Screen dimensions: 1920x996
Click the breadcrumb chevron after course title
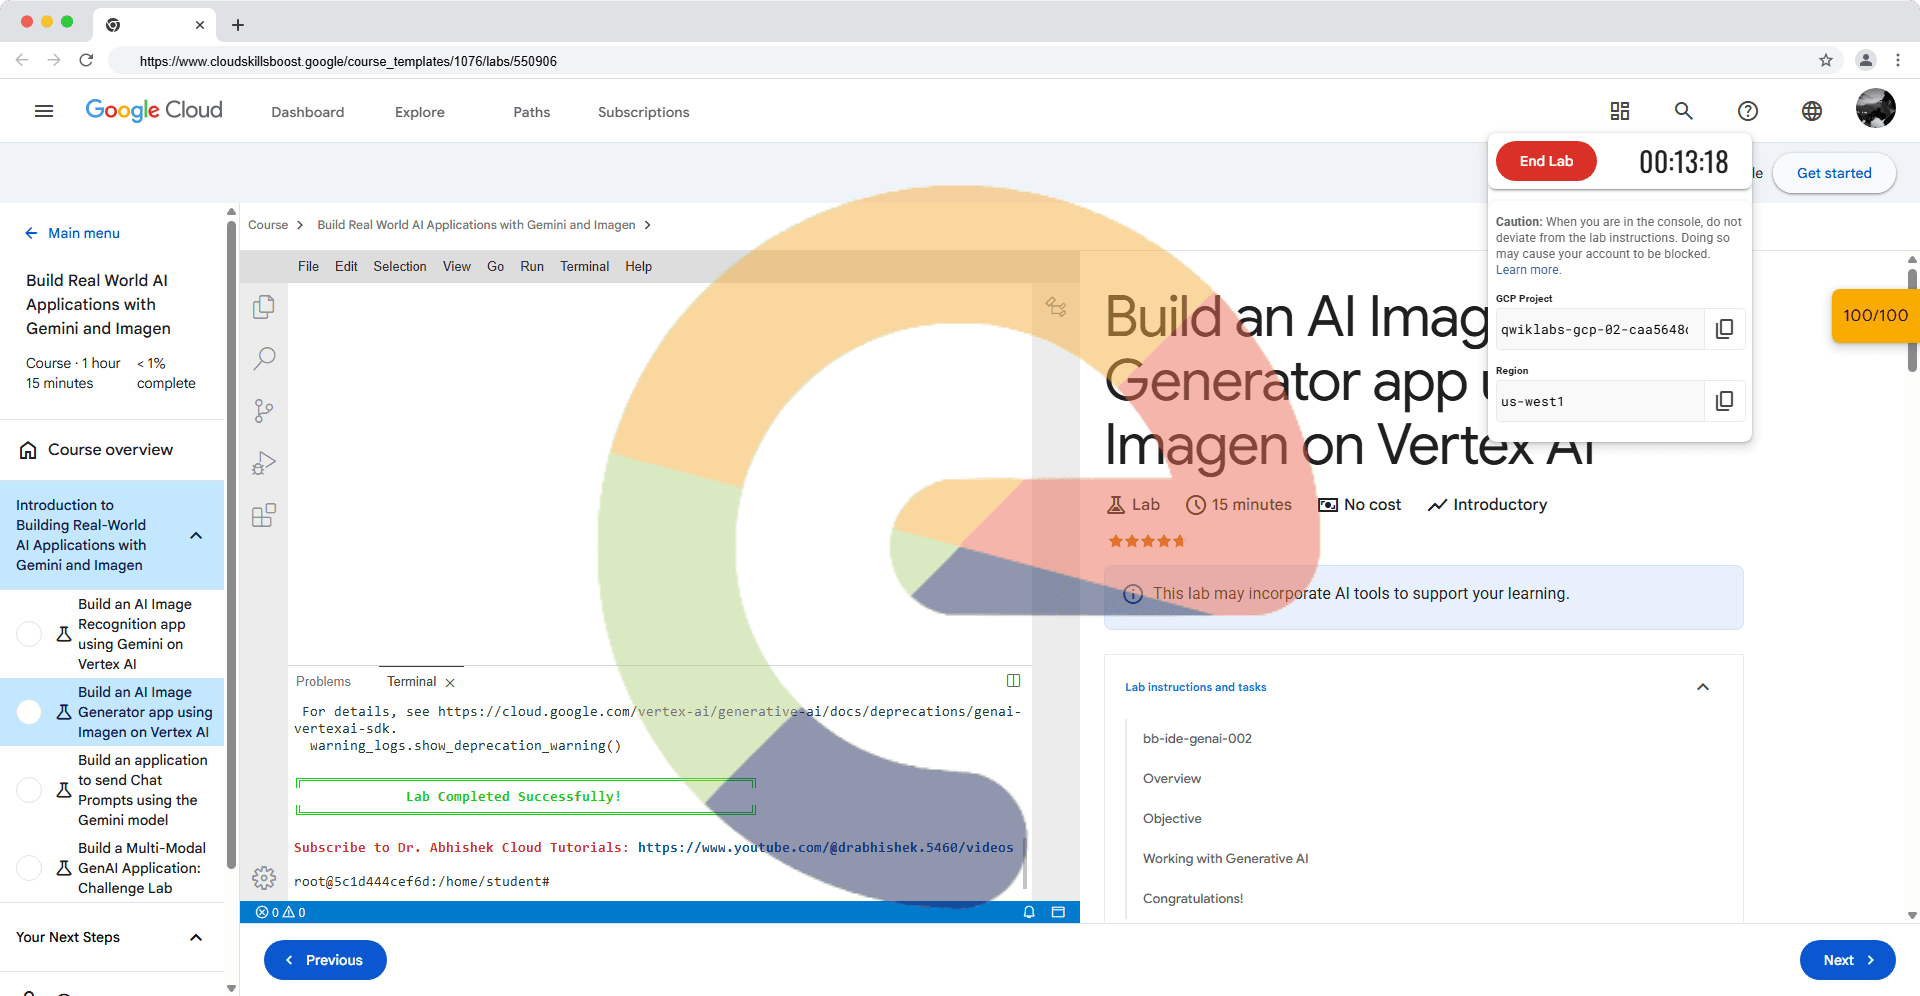click(x=648, y=225)
